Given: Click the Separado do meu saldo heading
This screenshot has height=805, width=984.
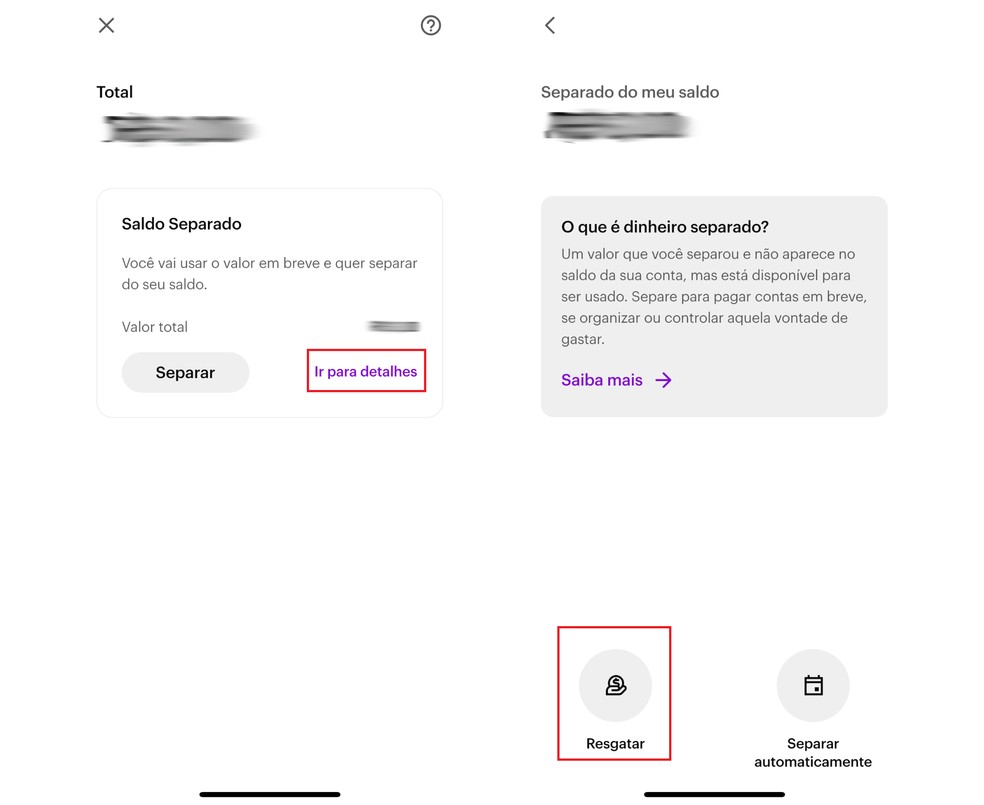Looking at the screenshot, I should (630, 92).
